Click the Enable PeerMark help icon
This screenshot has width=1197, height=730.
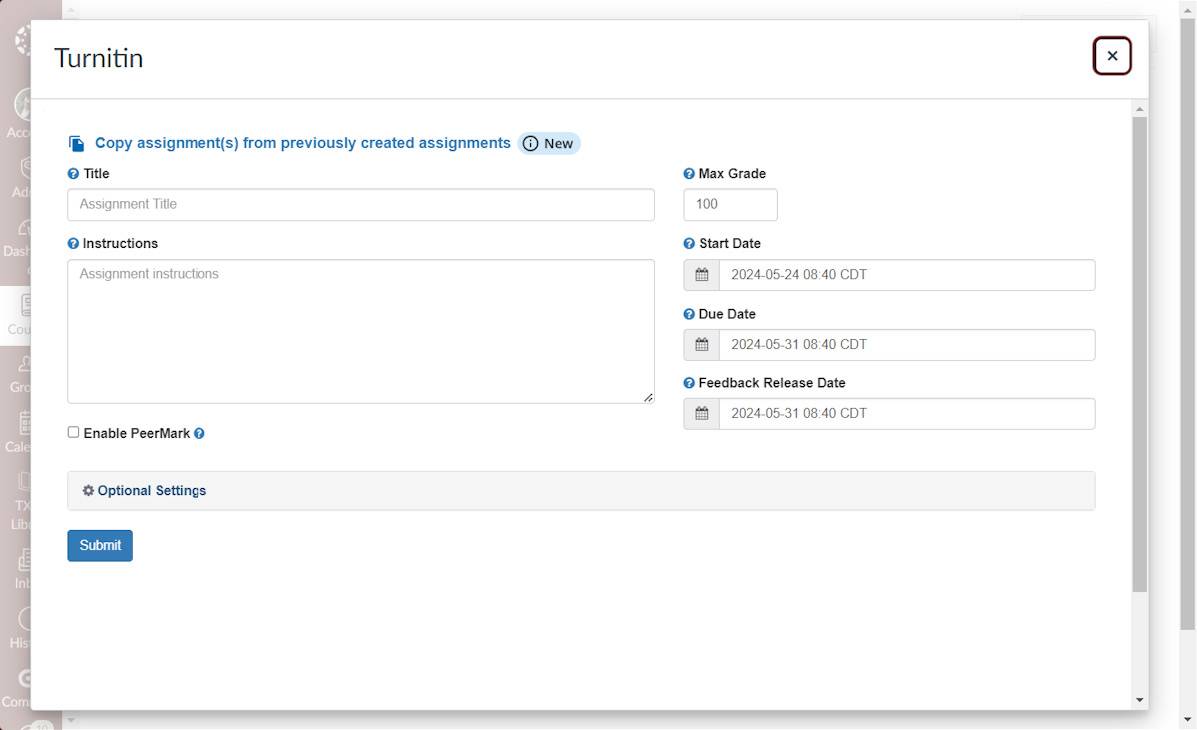tap(199, 434)
